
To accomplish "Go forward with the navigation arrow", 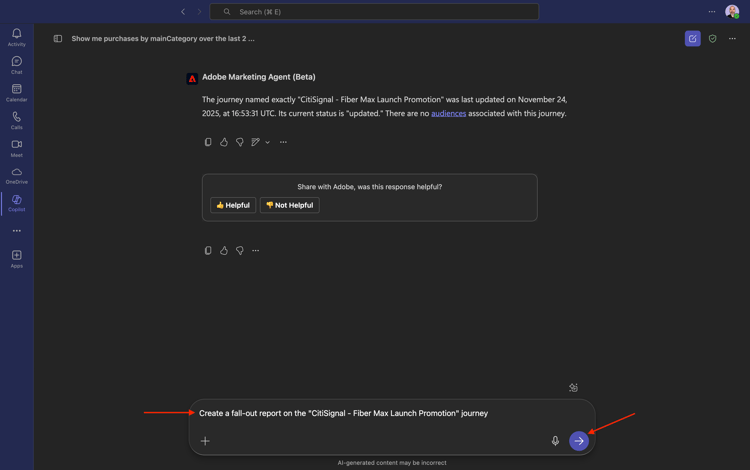I will pos(199,11).
